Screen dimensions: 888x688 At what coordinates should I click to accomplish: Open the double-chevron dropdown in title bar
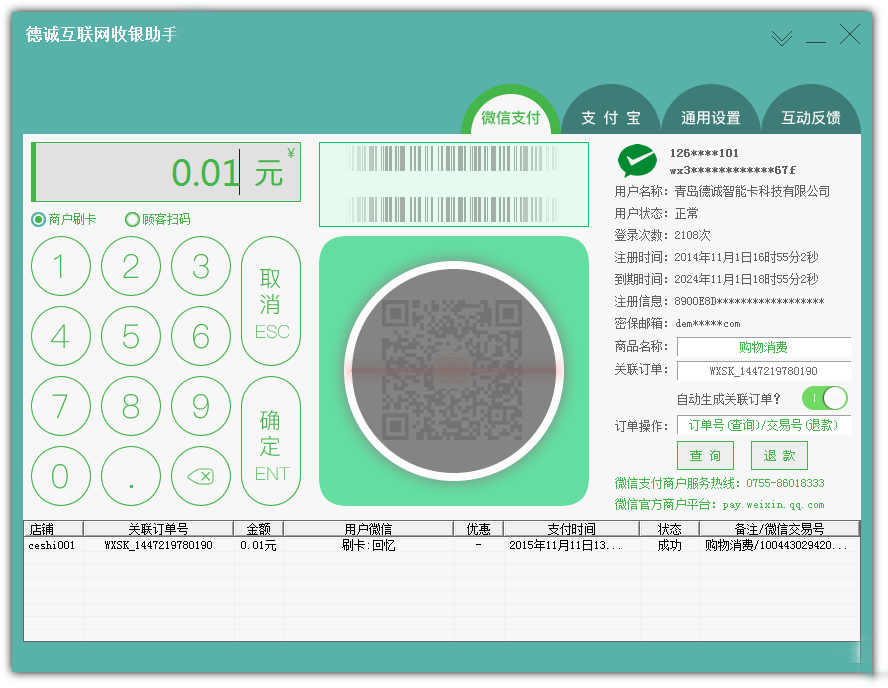(x=781, y=38)
